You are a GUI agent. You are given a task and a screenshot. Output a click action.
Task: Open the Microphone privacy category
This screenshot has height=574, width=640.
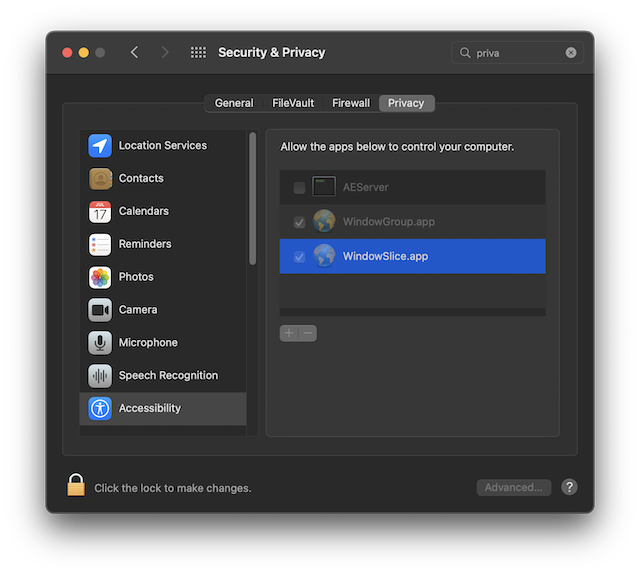147,343
